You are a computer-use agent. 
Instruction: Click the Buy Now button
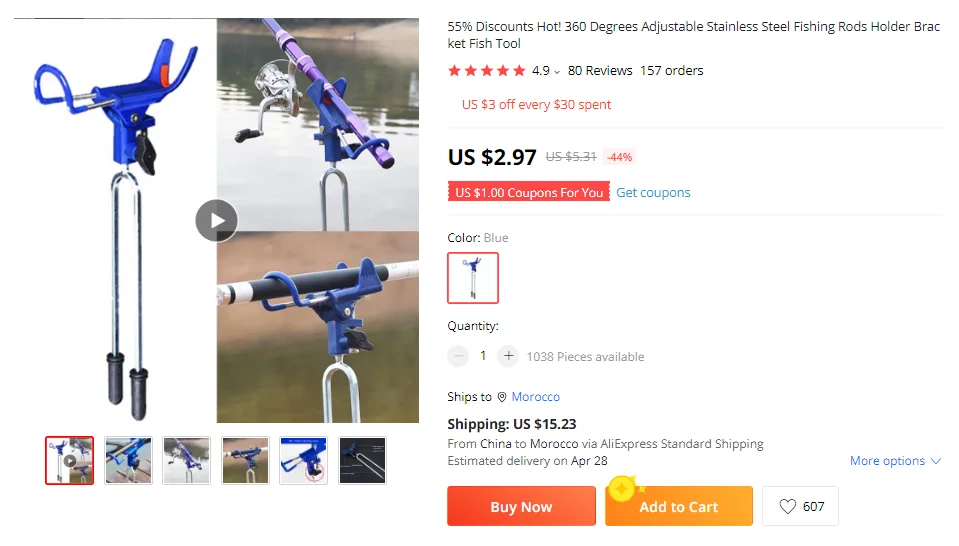pos(521,506)
